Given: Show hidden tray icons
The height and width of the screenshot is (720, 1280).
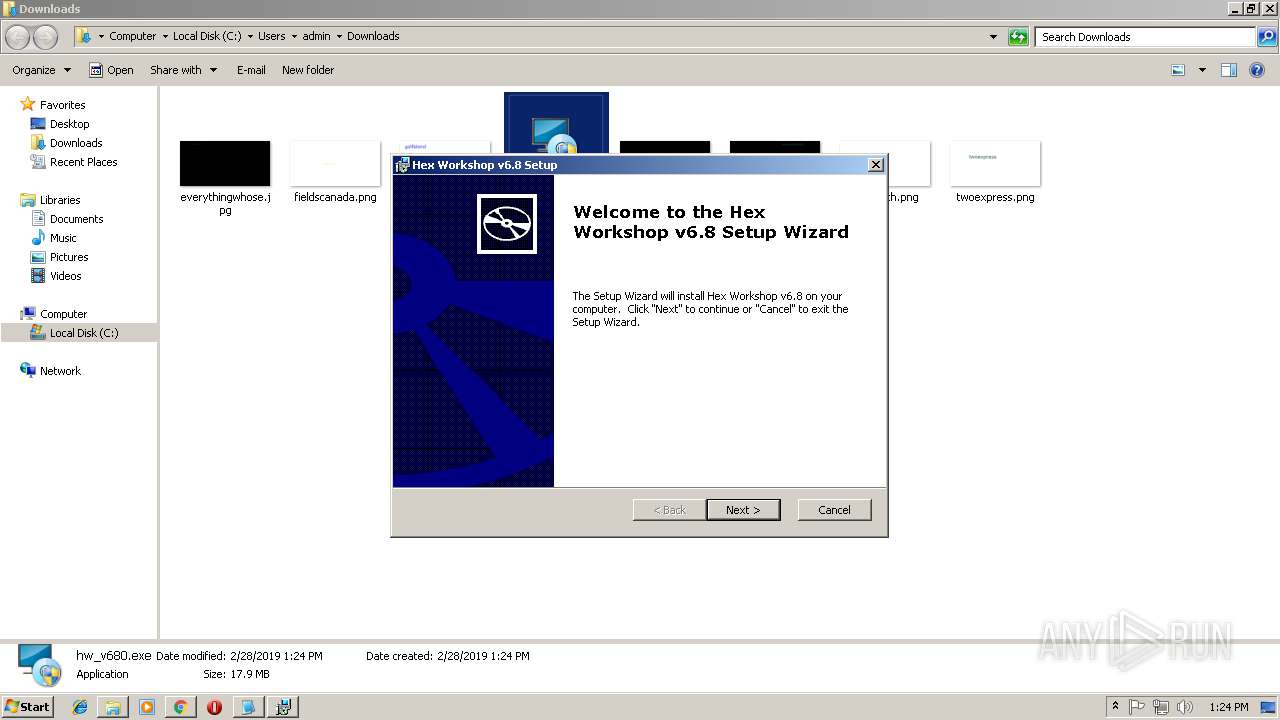Looking at the screenshot, I should 1115,706.
